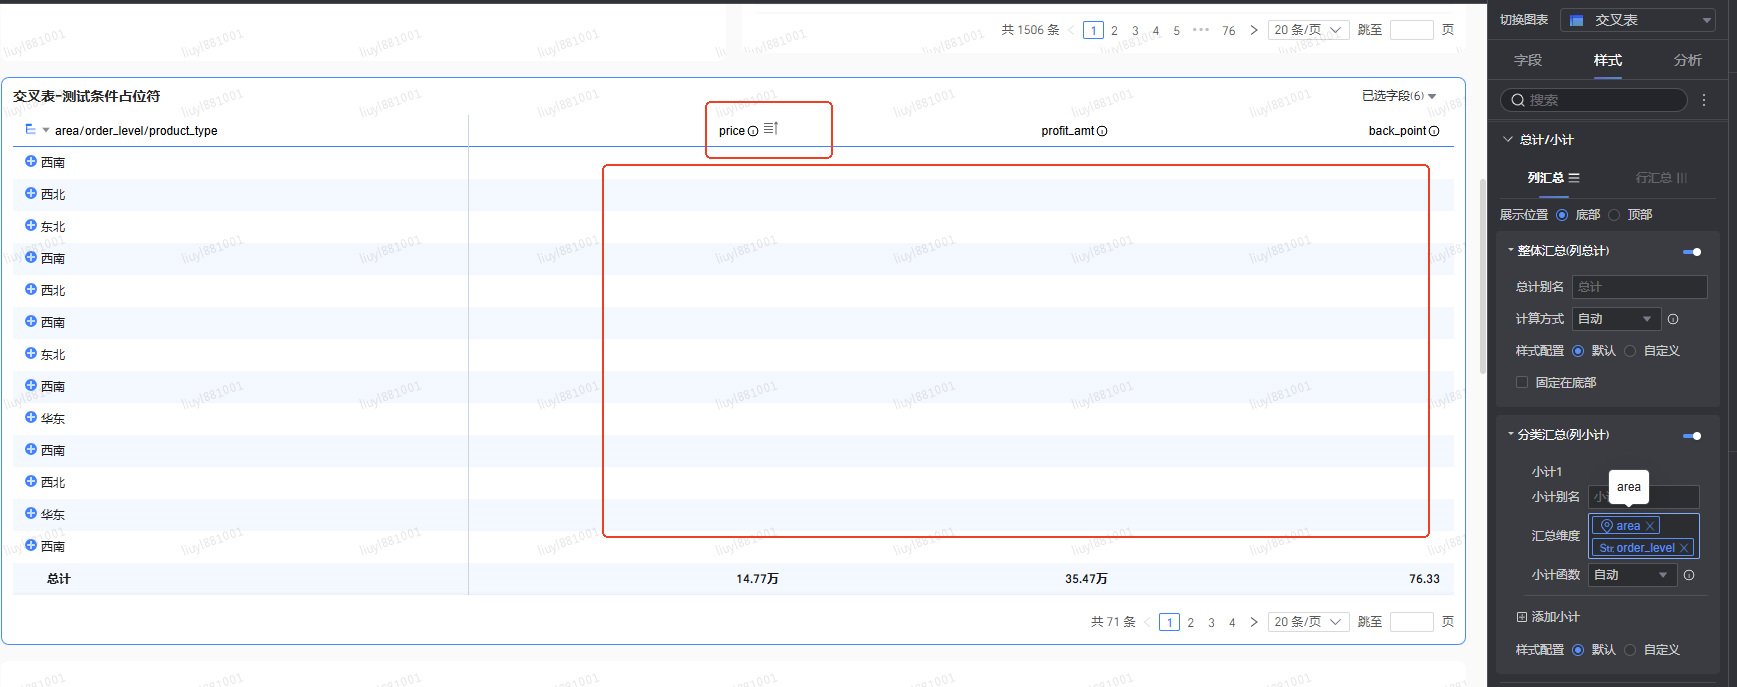Select 顶部 for 展示位置
The height and width of the screenshot is (687, 1737).
tap(1614, 215)
